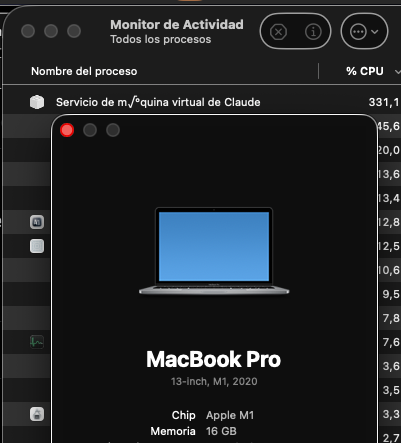Click the MacBook laptop image
Screen dimensions: 401x443
(x=214, y=251)
